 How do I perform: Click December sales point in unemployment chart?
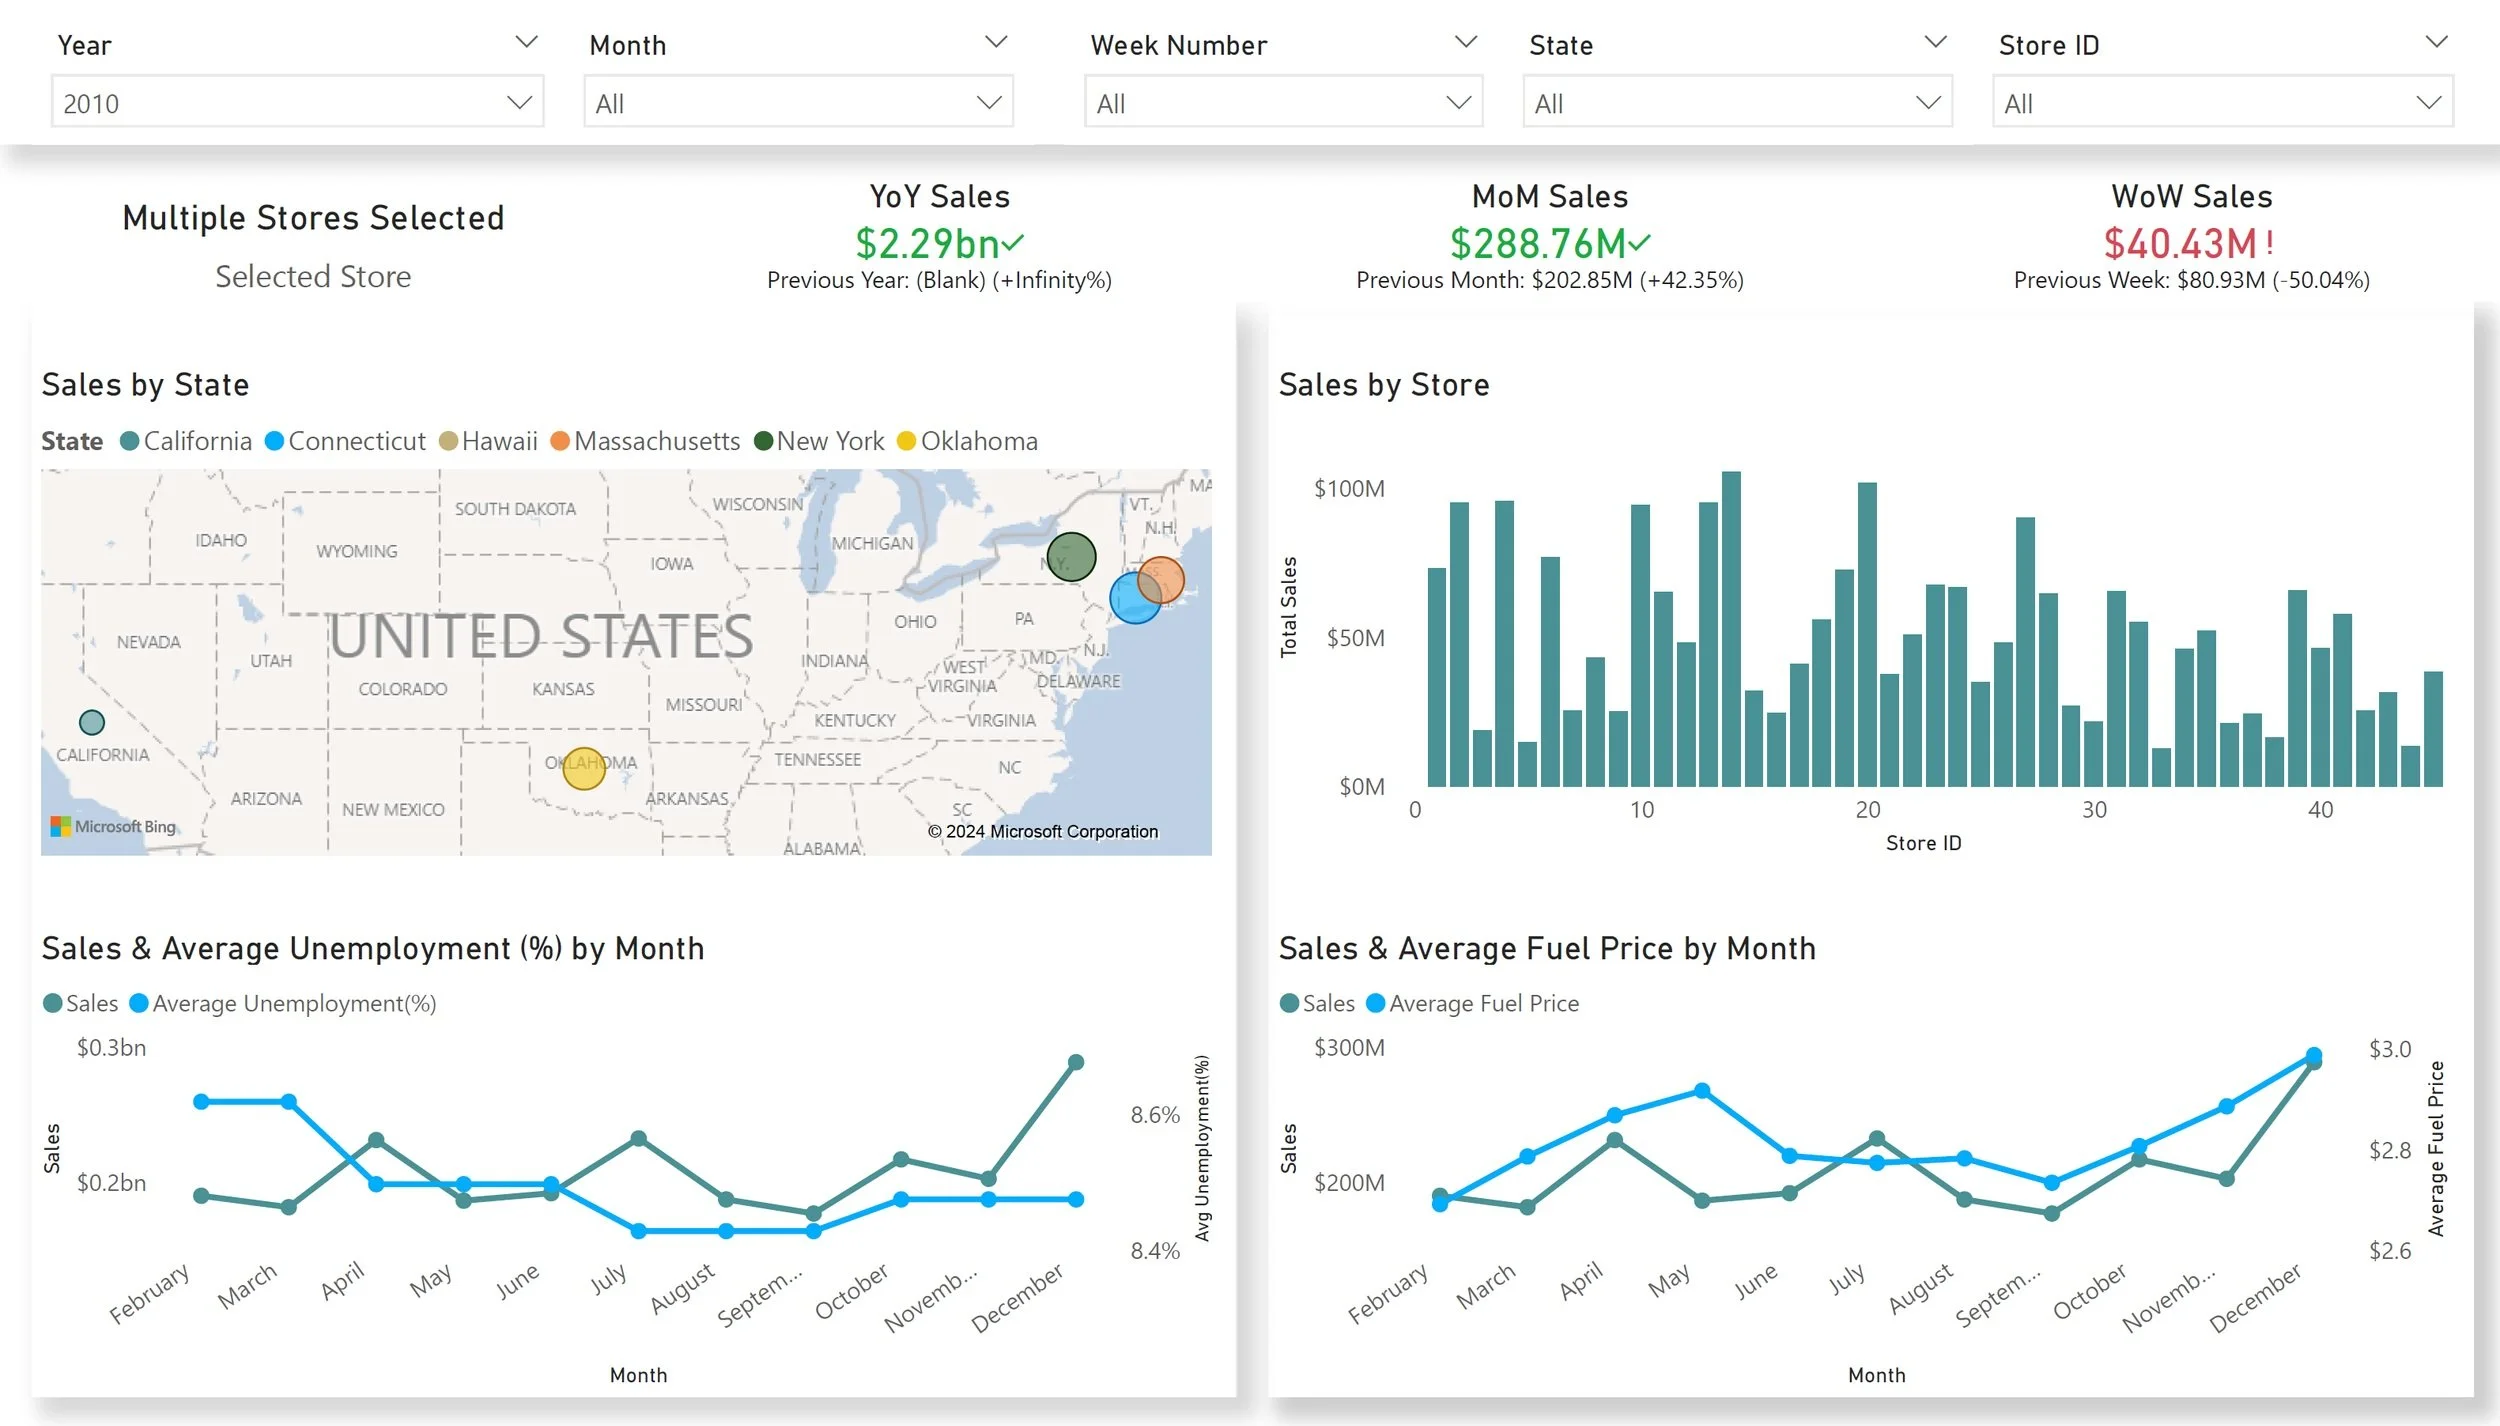click(x=1076, y=1062)
